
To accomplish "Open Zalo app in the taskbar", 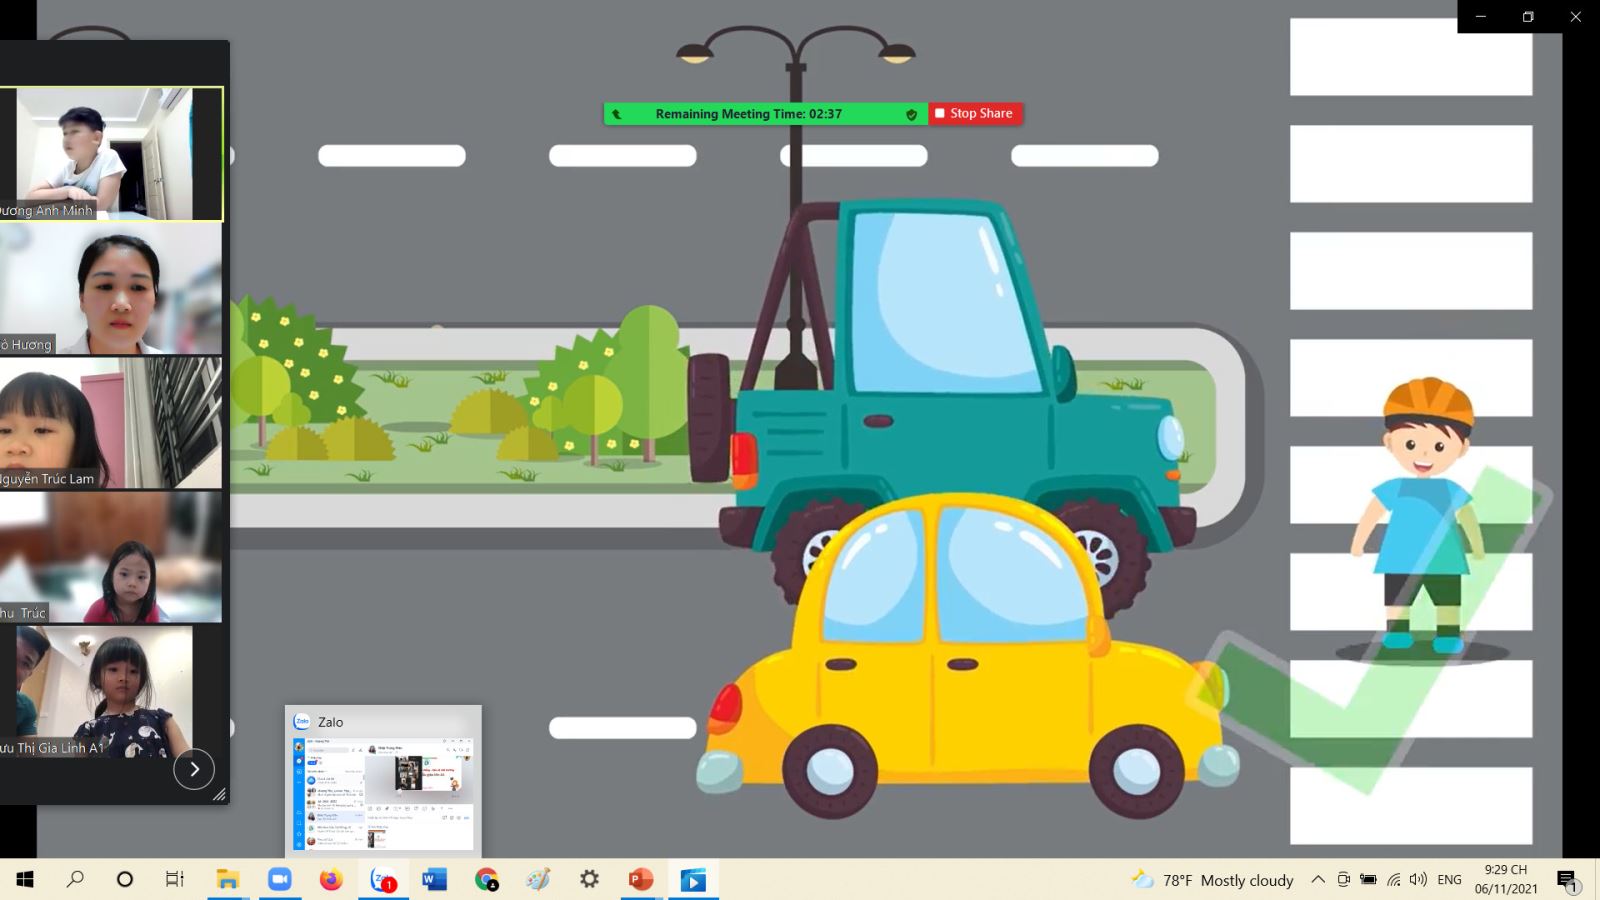I will pyautogui.click(x=383, y=880).
